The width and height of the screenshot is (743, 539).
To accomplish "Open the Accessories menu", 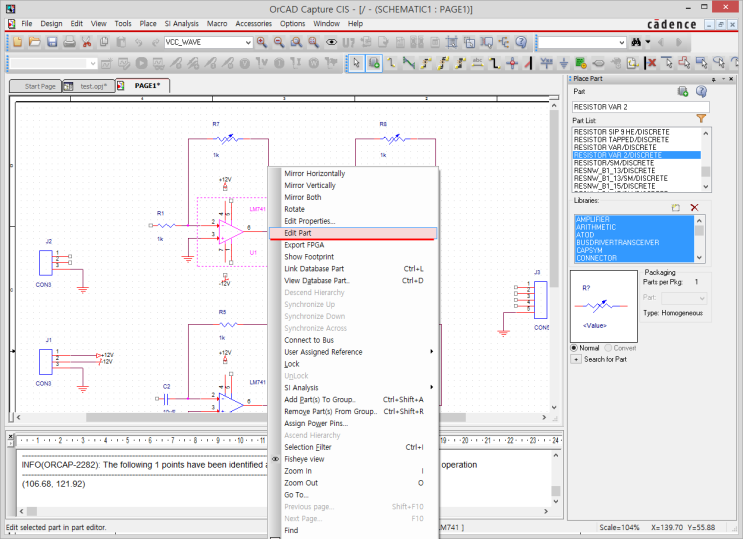I will pyautogui.click(x=254, y=23).
